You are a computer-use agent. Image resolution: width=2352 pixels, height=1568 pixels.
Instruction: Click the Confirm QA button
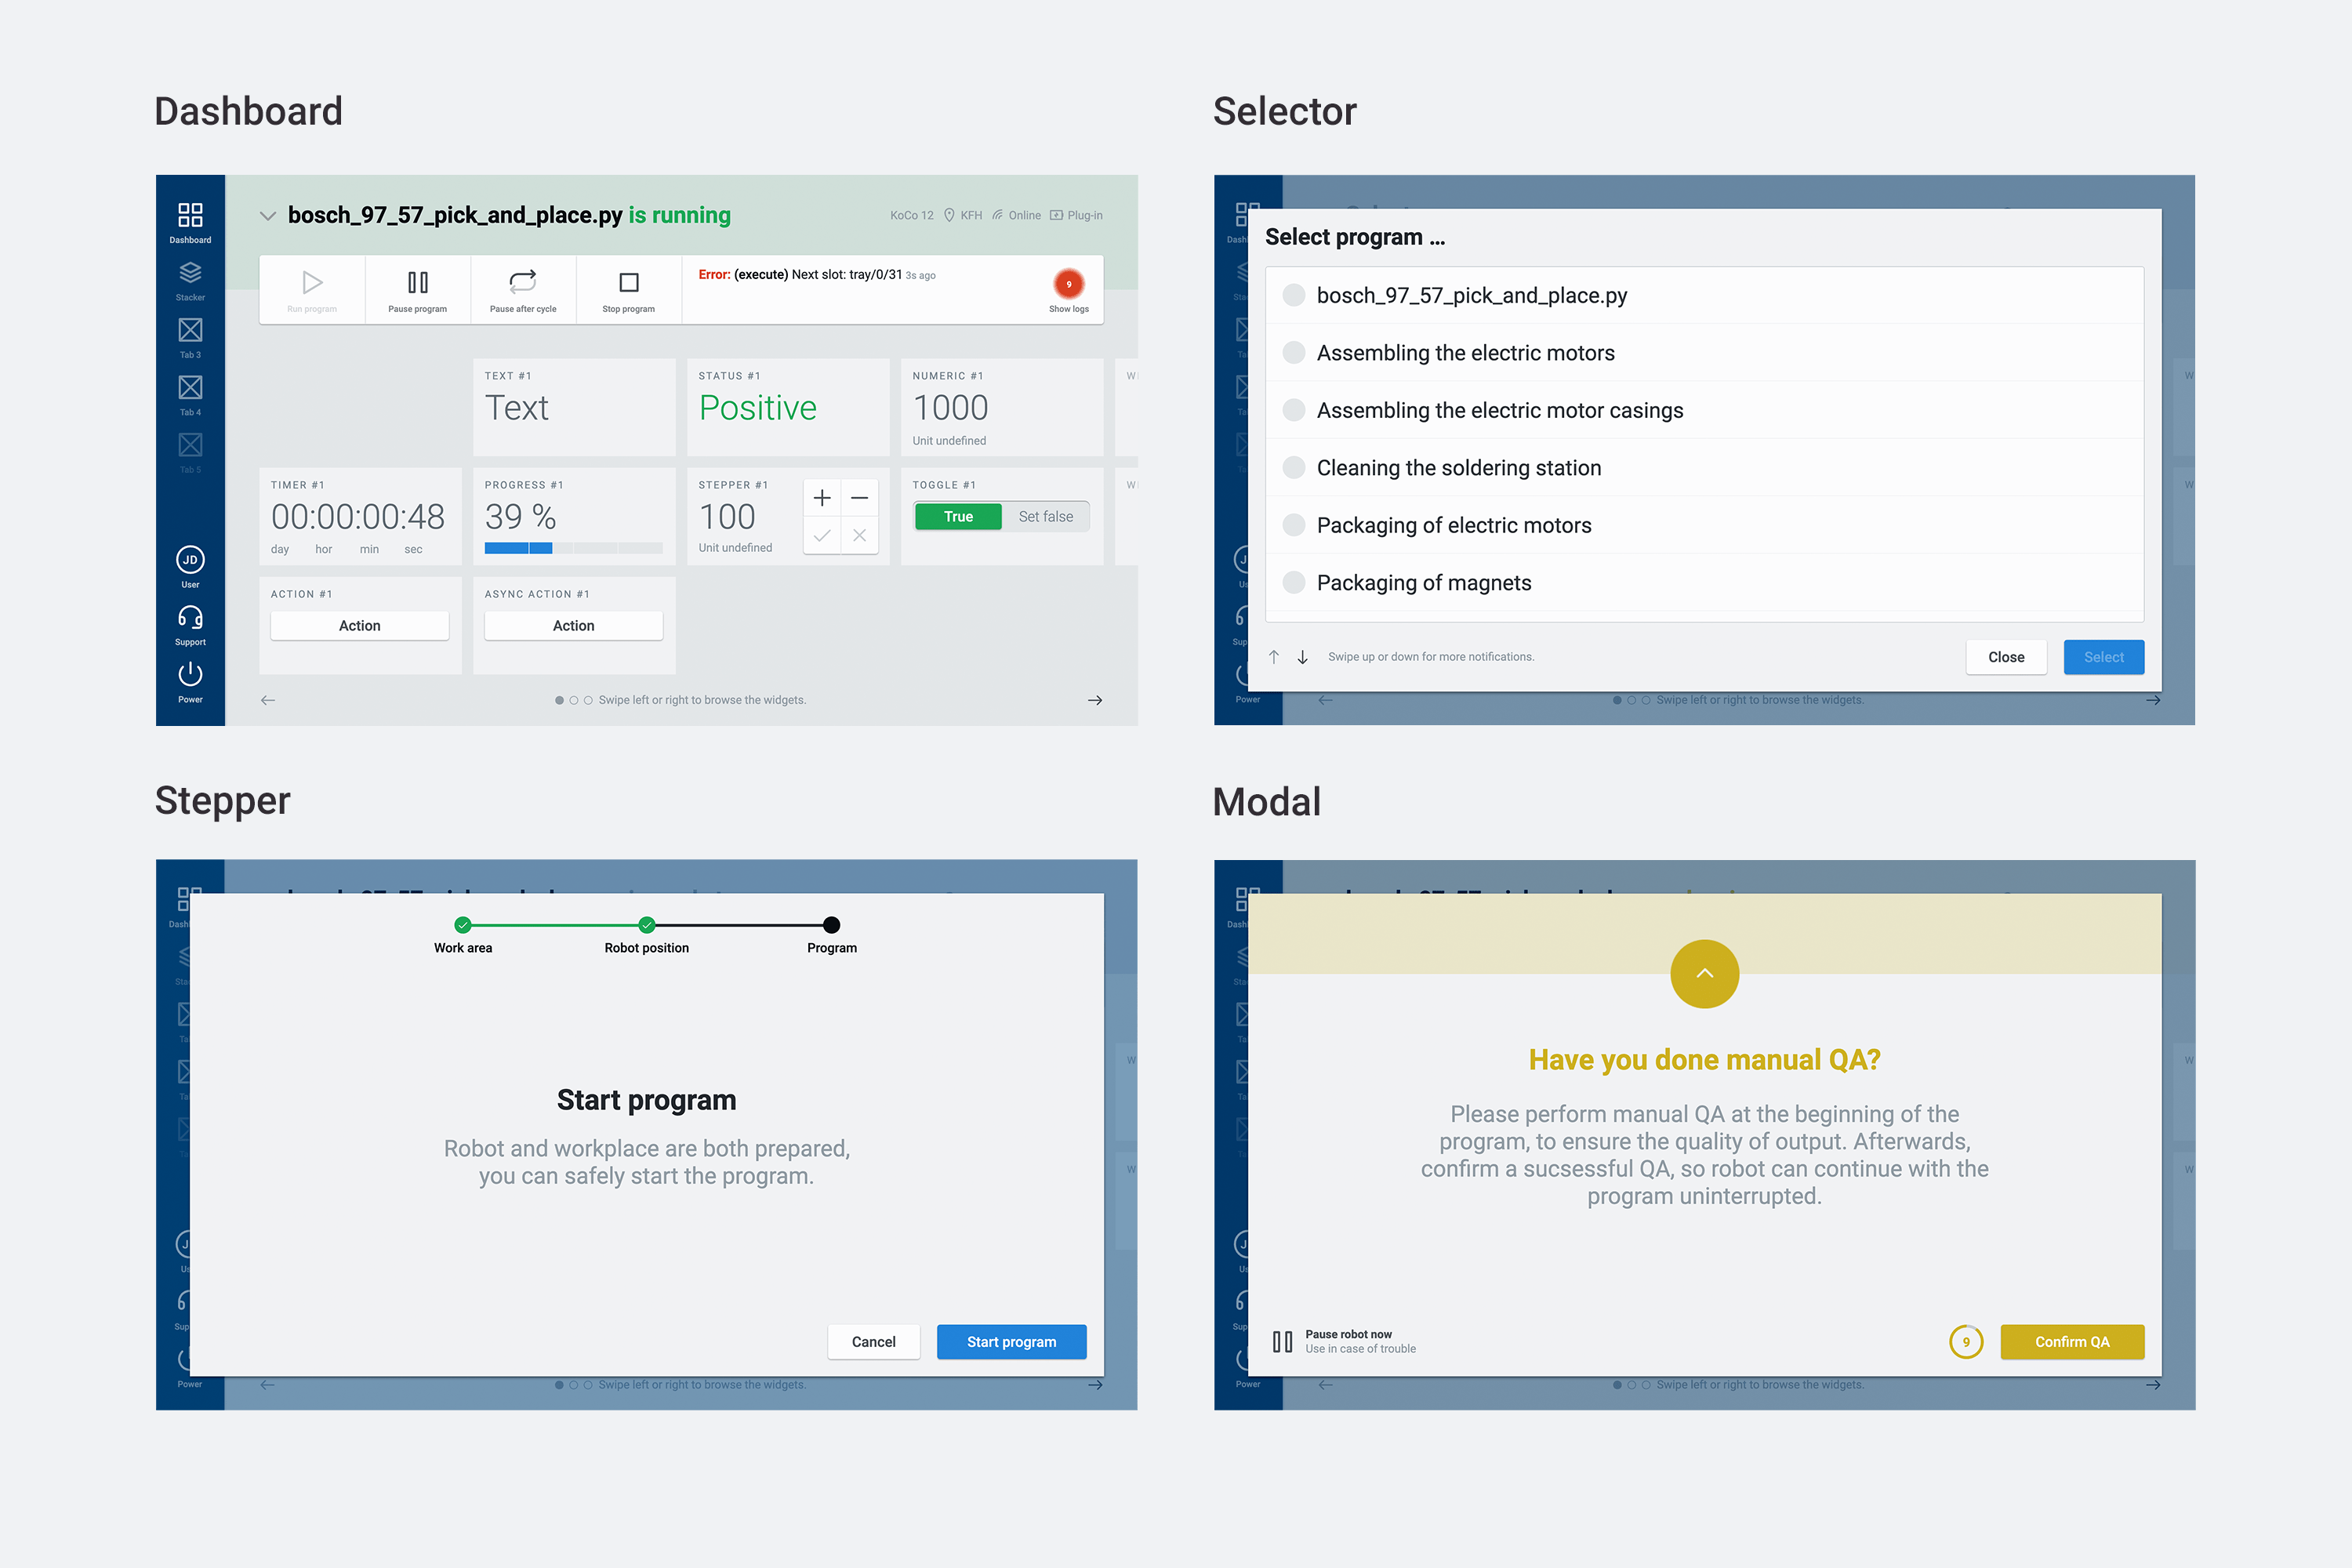(2074, 1341)
